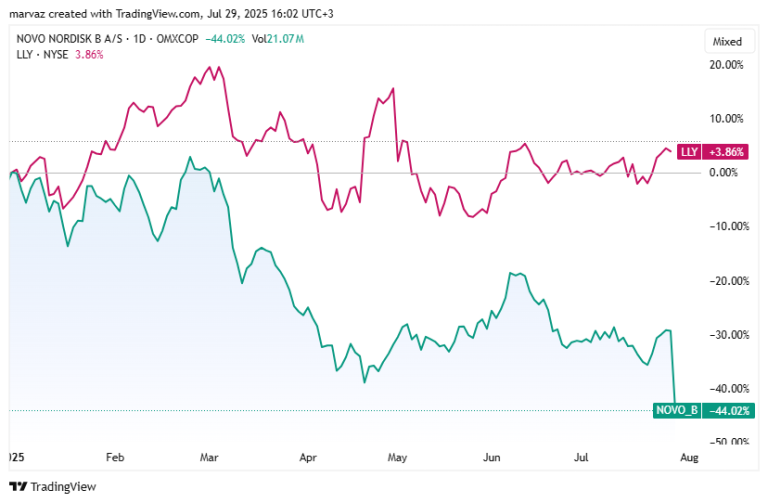768x503 pixels.
Task: Click the LLY · NYSE comparison legend
Action: tap(42, 54)
